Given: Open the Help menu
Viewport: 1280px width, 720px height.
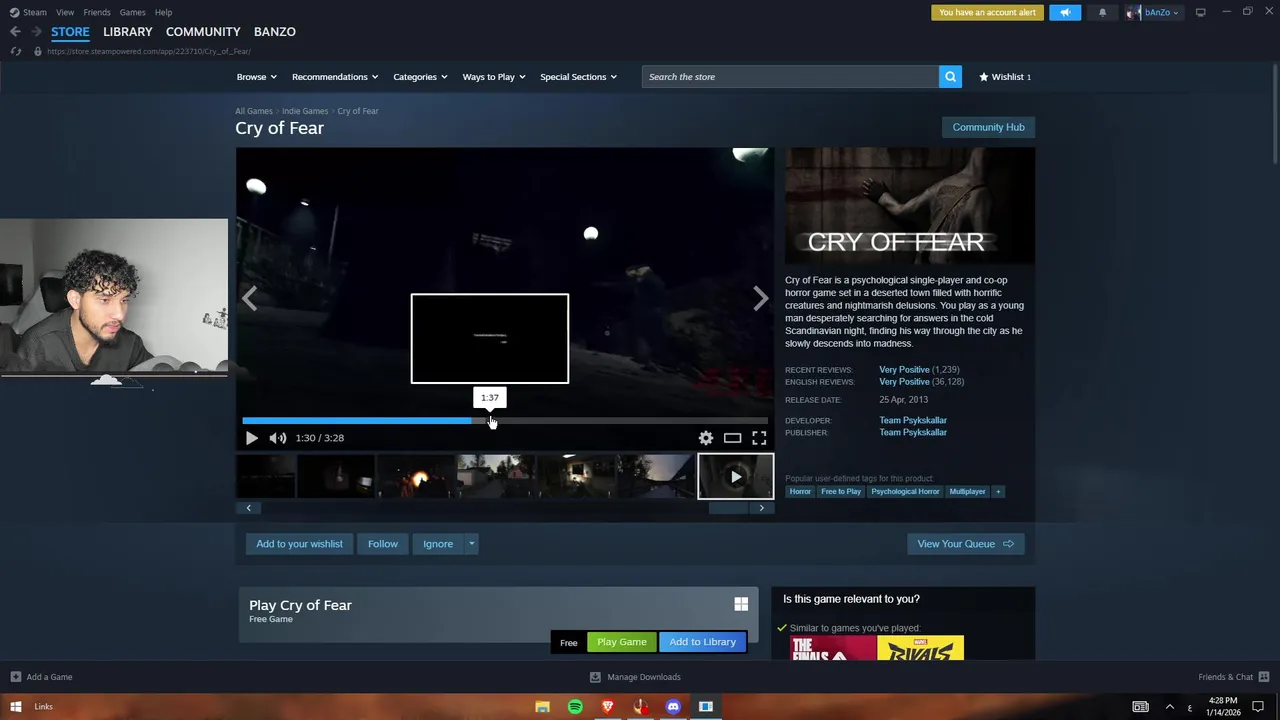Looking at the screenshot, I should tap(164, 12).
